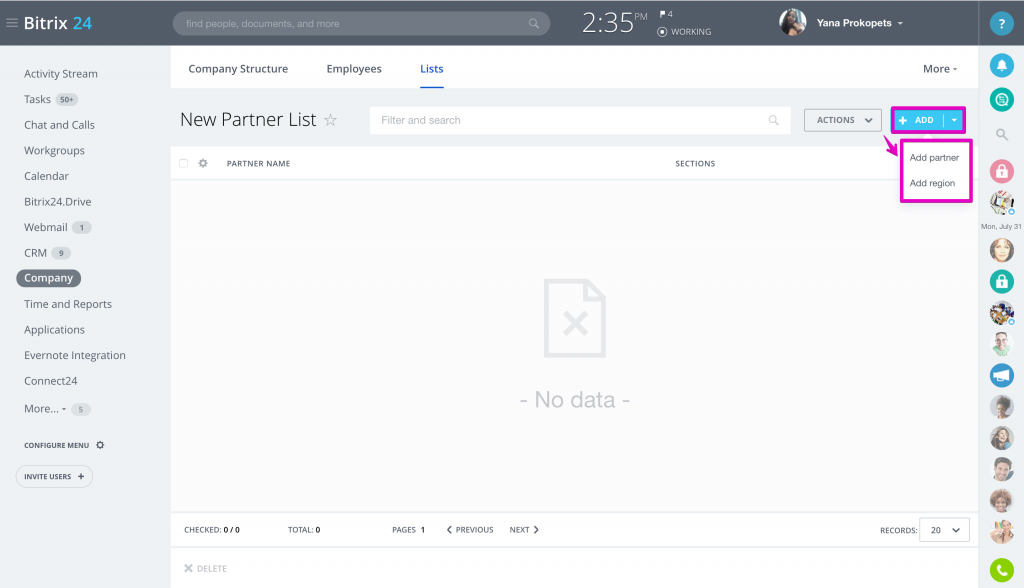This screenshot has height=588, width=1024.
Task: Open the notifications bell icon
Action: click(x=1001, y=65)
